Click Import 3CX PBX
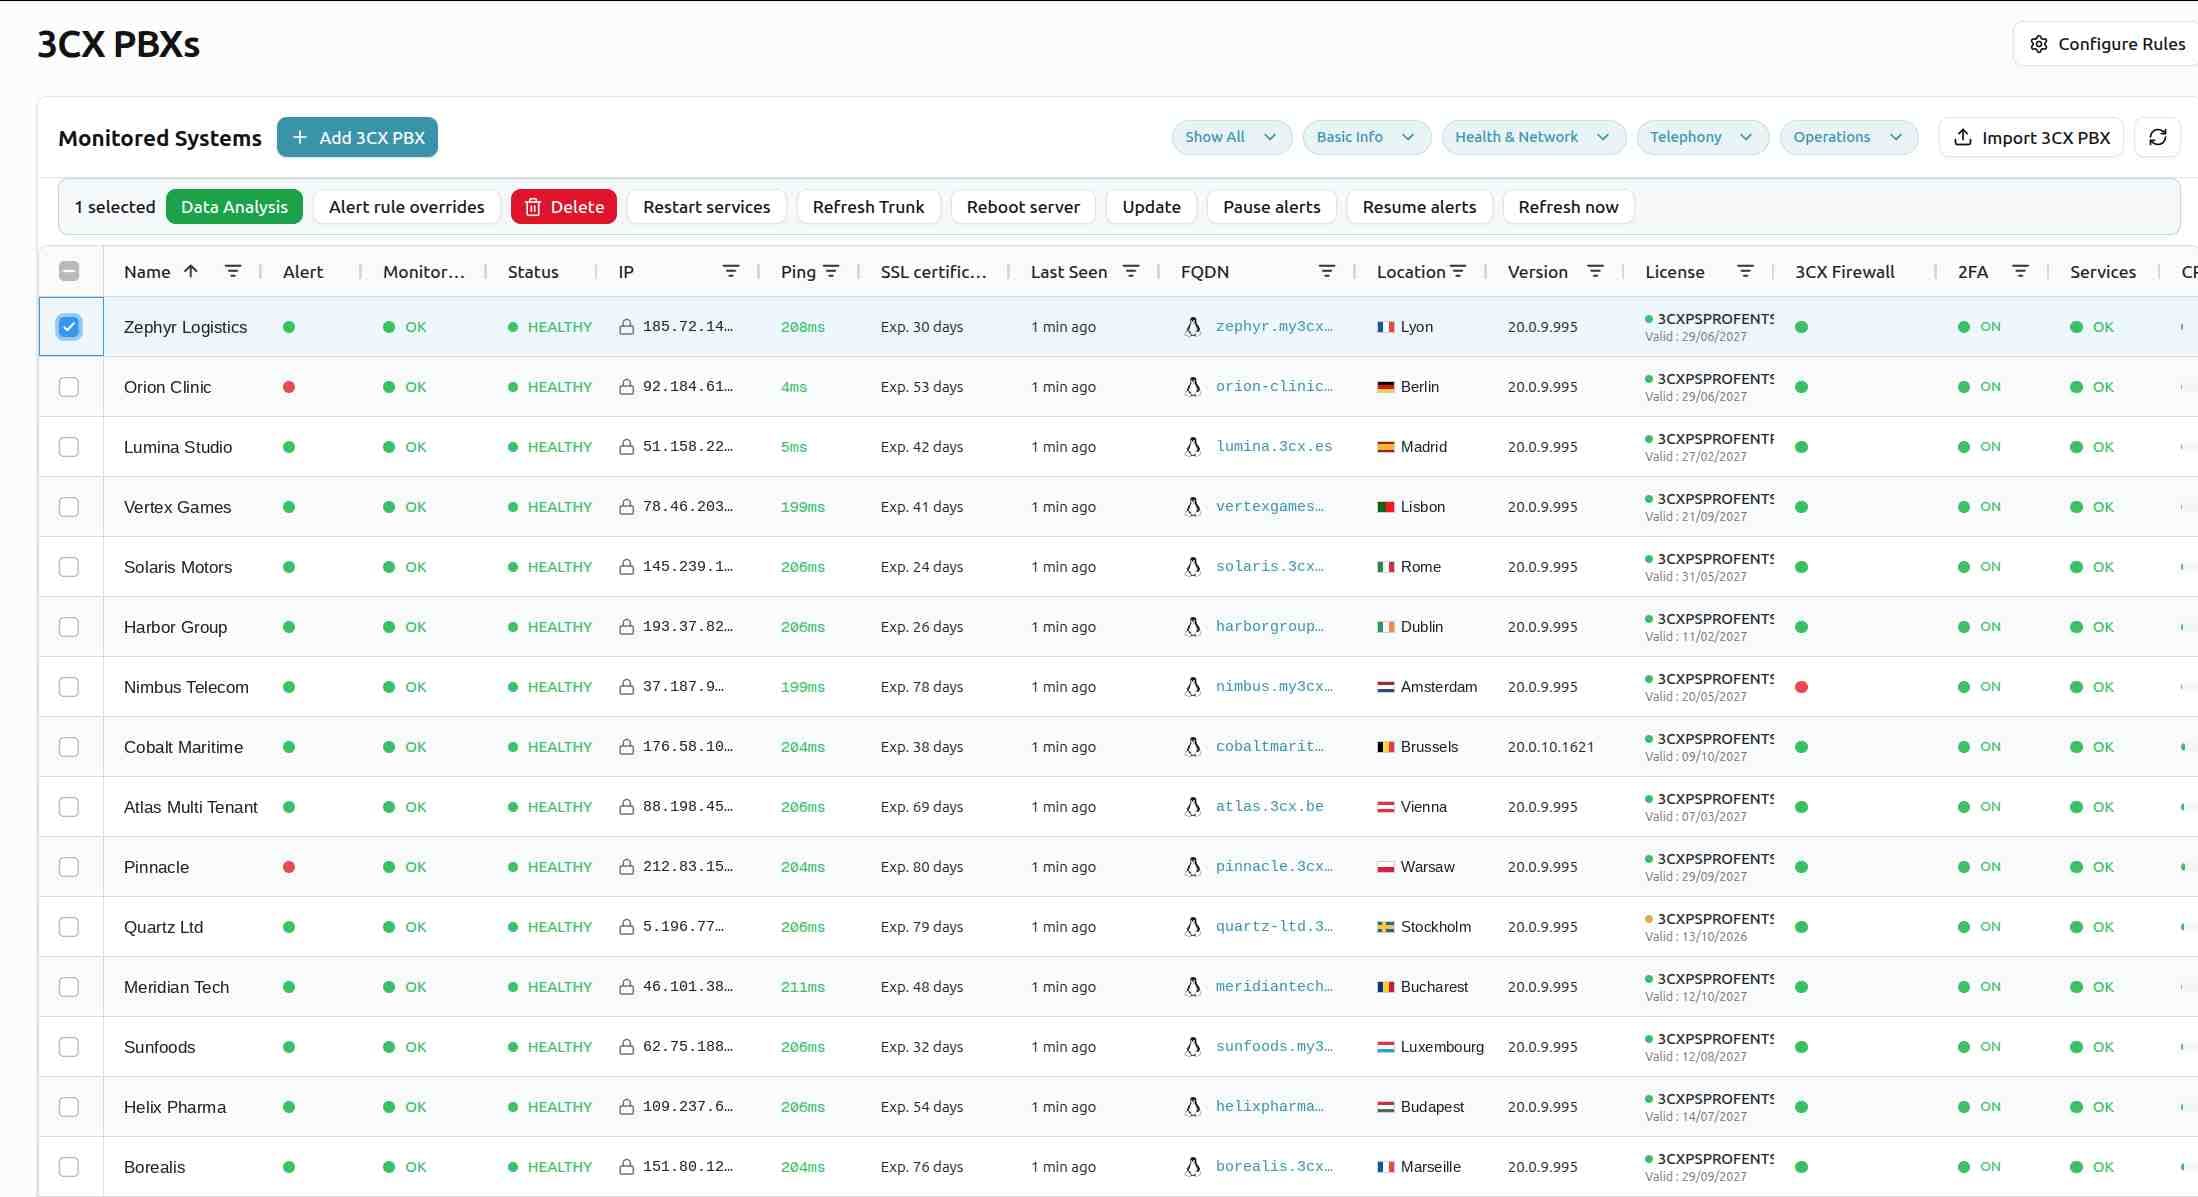Screen dimensions: 2198x1197 [x=2031, y=137]
